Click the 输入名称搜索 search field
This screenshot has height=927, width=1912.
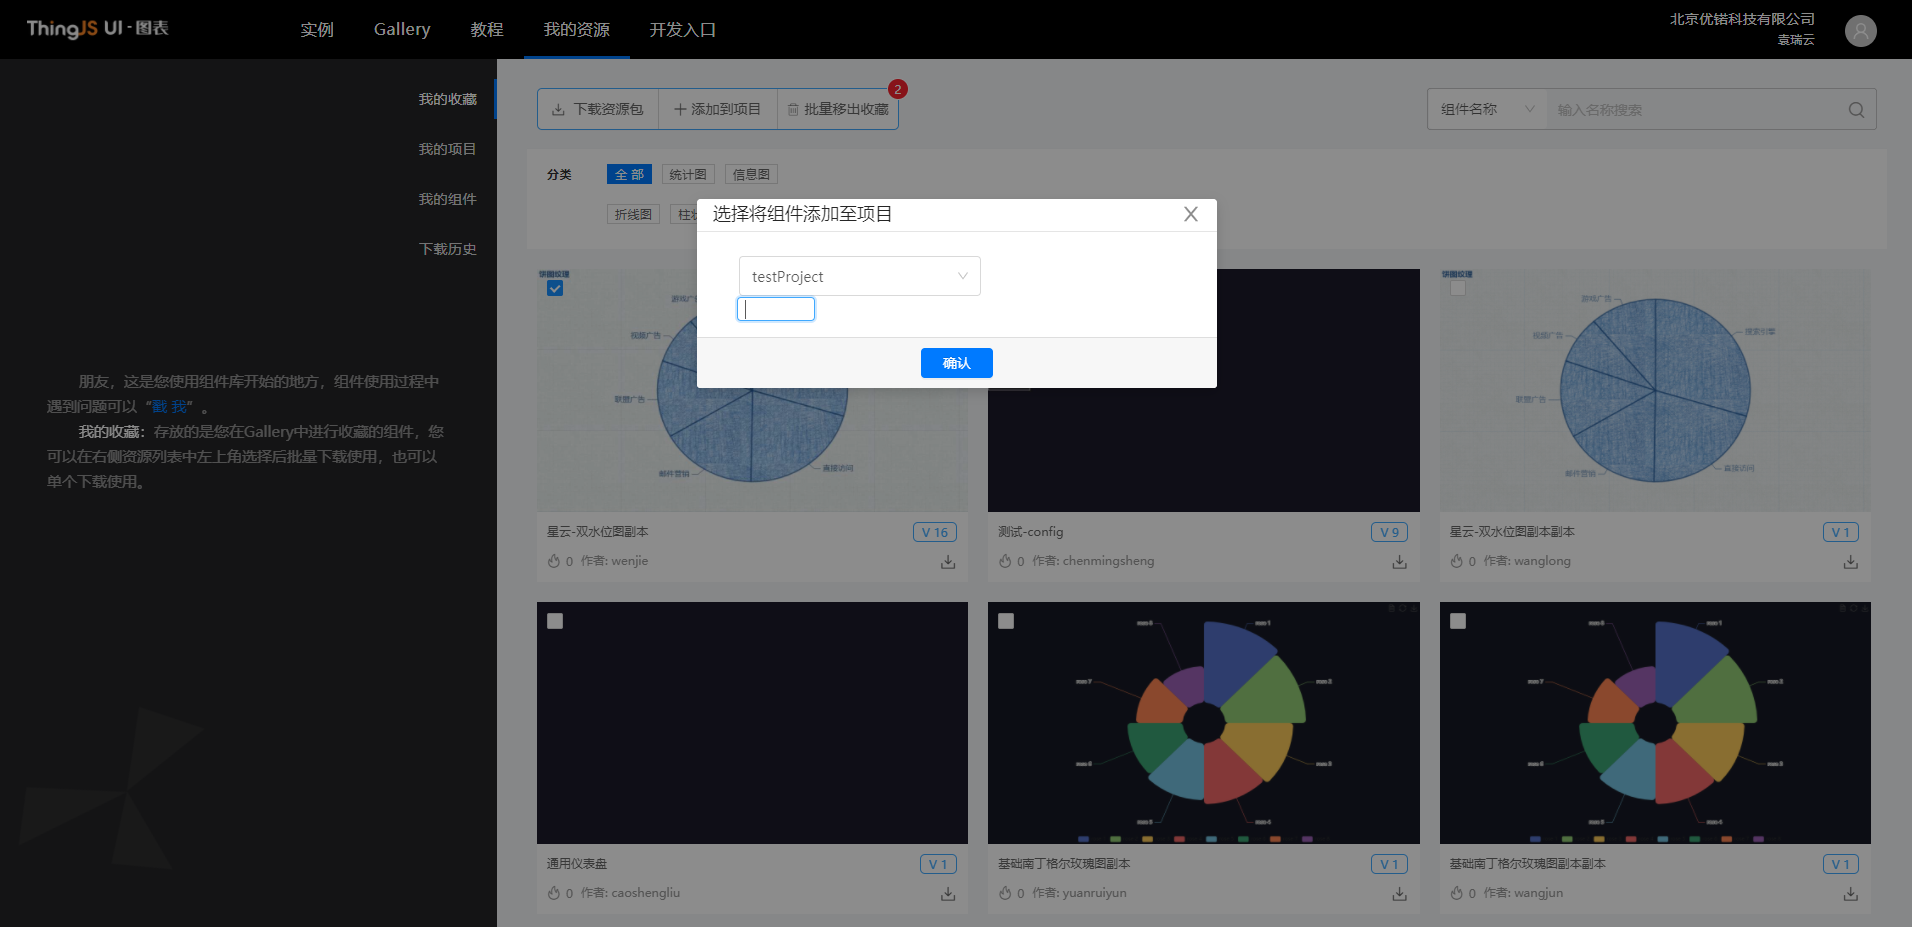point(1696,110)
